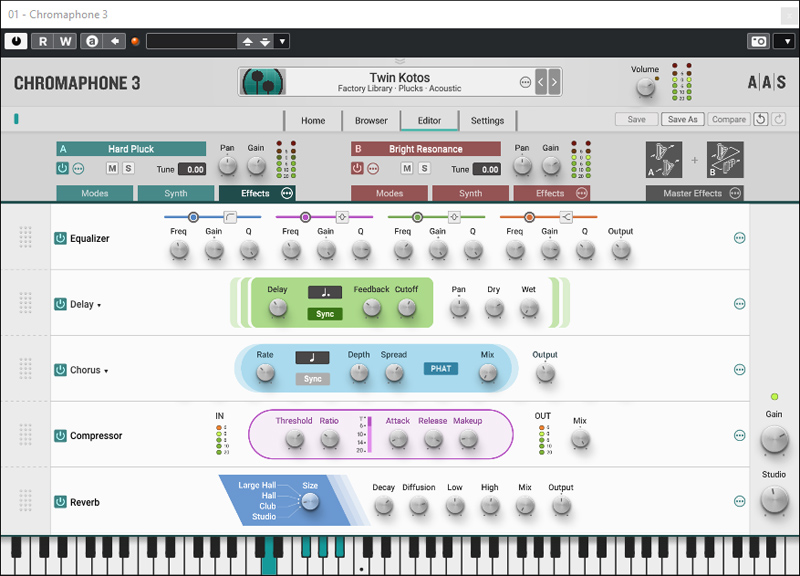Open layer B Modes tab

click(389, 193)
